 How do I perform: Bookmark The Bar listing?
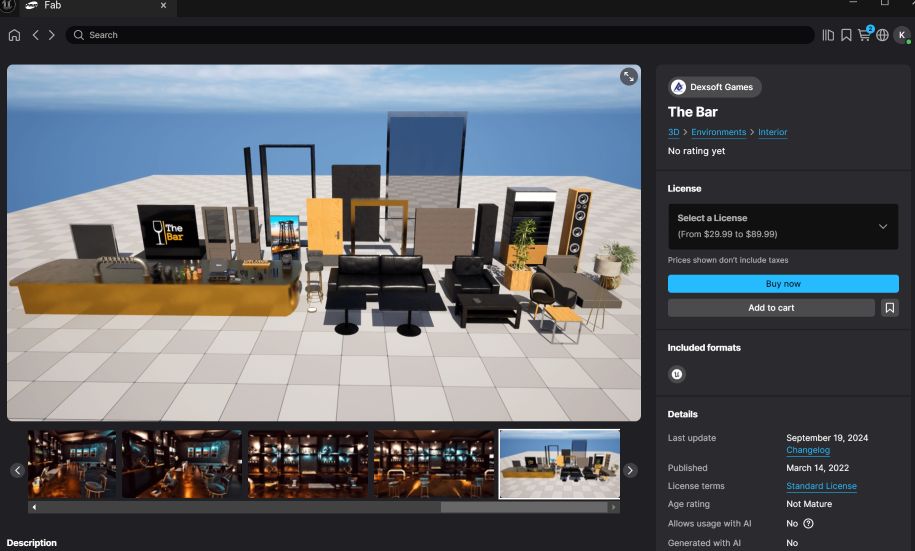[x=889, y=308]
